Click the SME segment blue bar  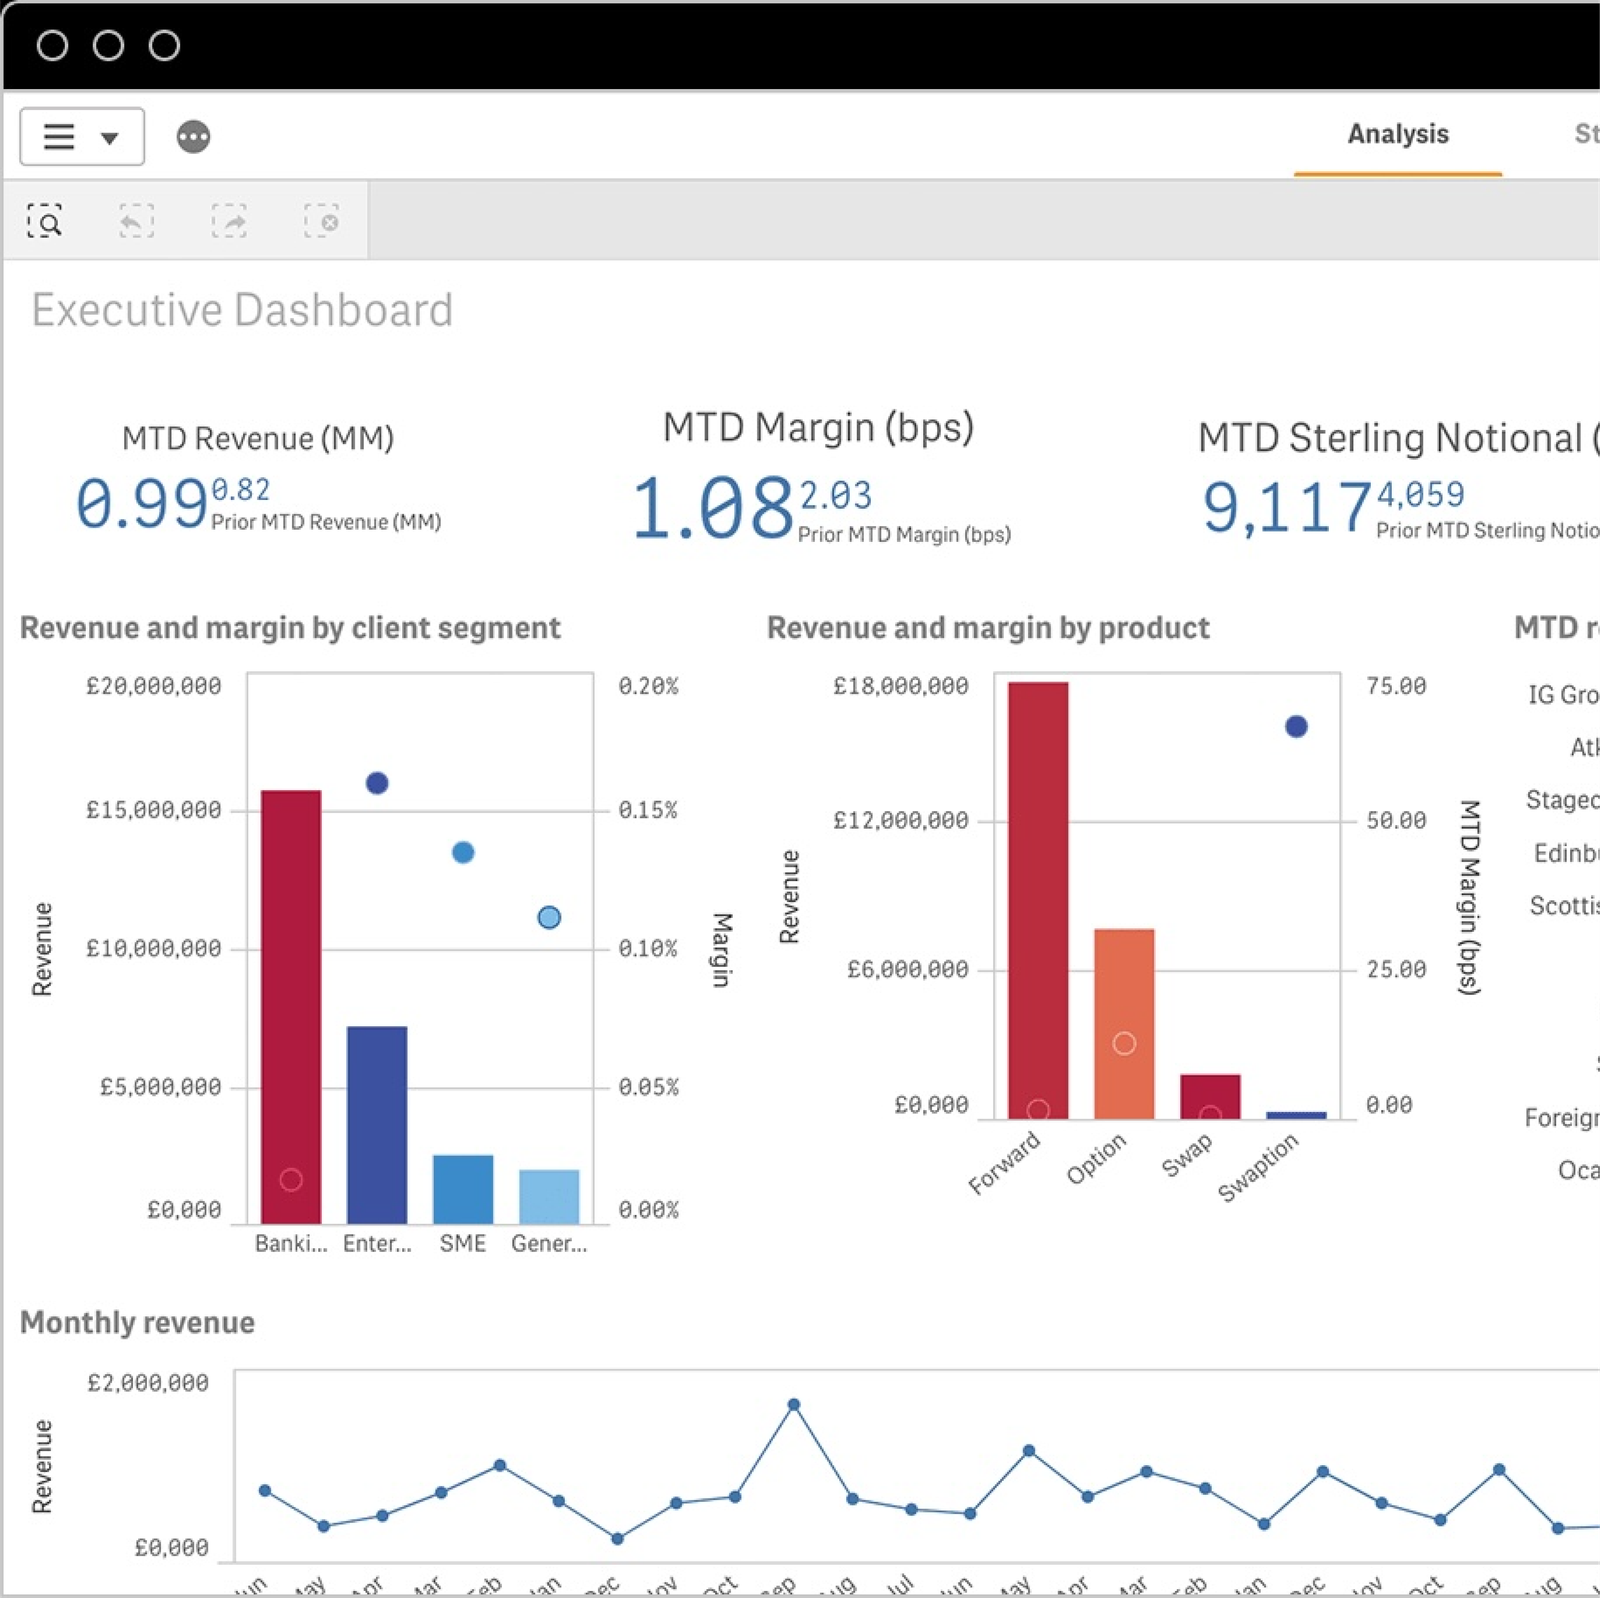tap(463, 1188)
